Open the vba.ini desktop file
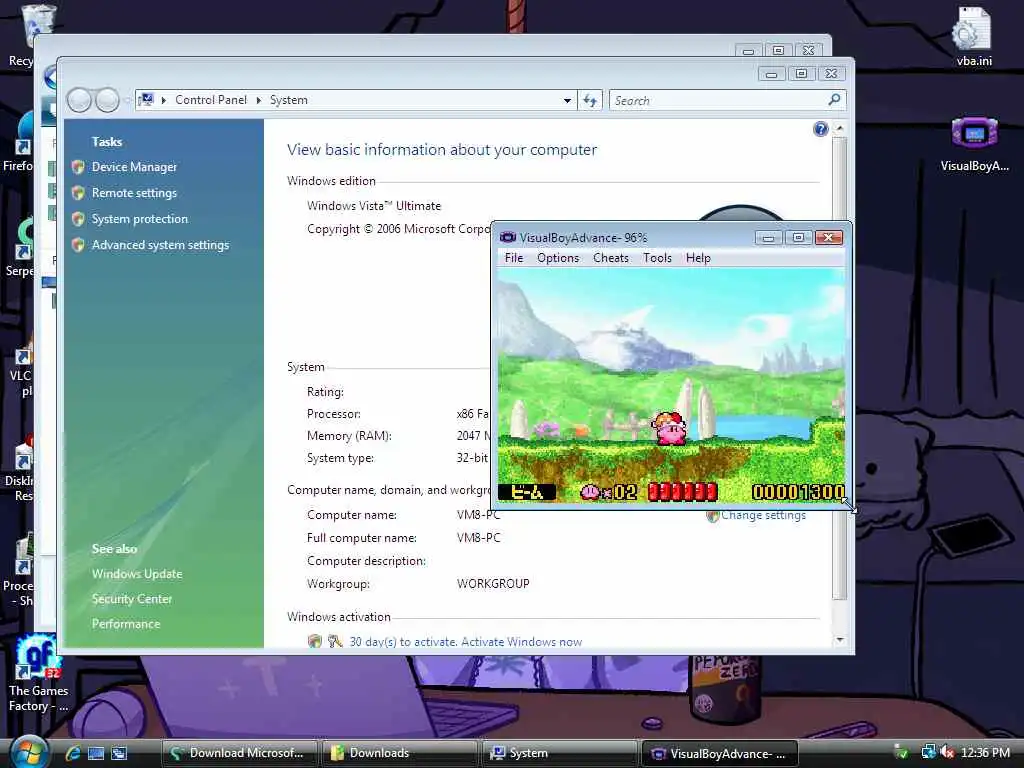 tap(974, 37)
